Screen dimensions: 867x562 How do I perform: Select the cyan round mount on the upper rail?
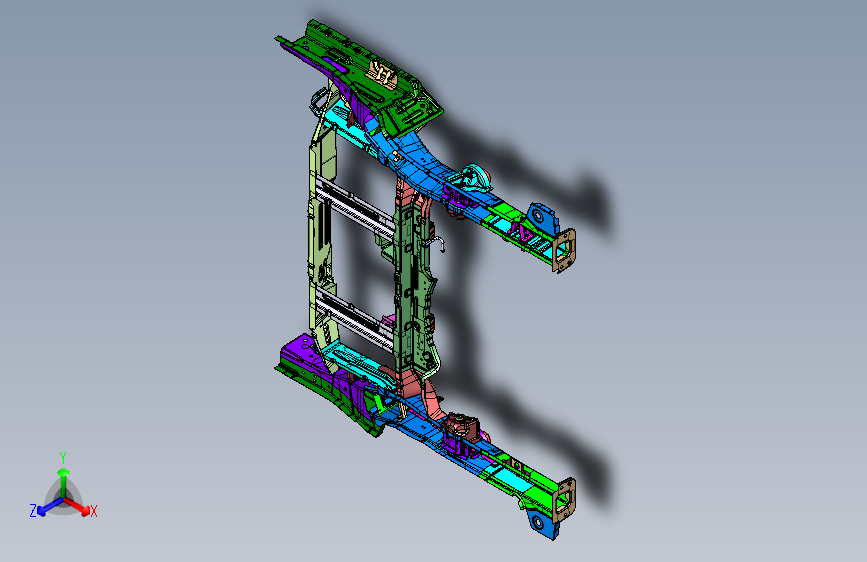click(475, 178)
